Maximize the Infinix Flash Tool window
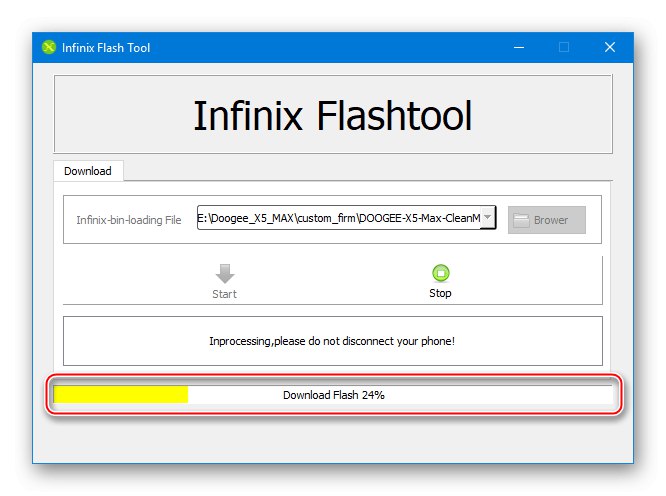The width and height of the screenshot is (666, 496). coord(564,47)
